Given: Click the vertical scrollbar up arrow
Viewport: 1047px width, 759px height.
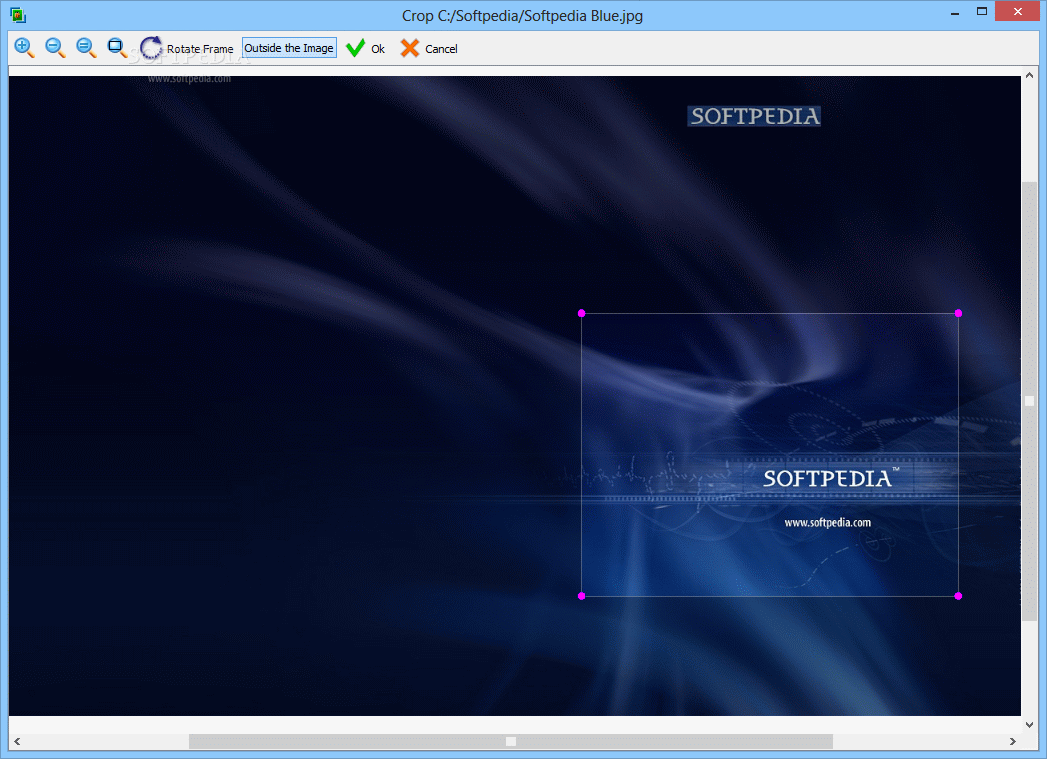Looking at the screenshot, I should (x=1029, y=75).
